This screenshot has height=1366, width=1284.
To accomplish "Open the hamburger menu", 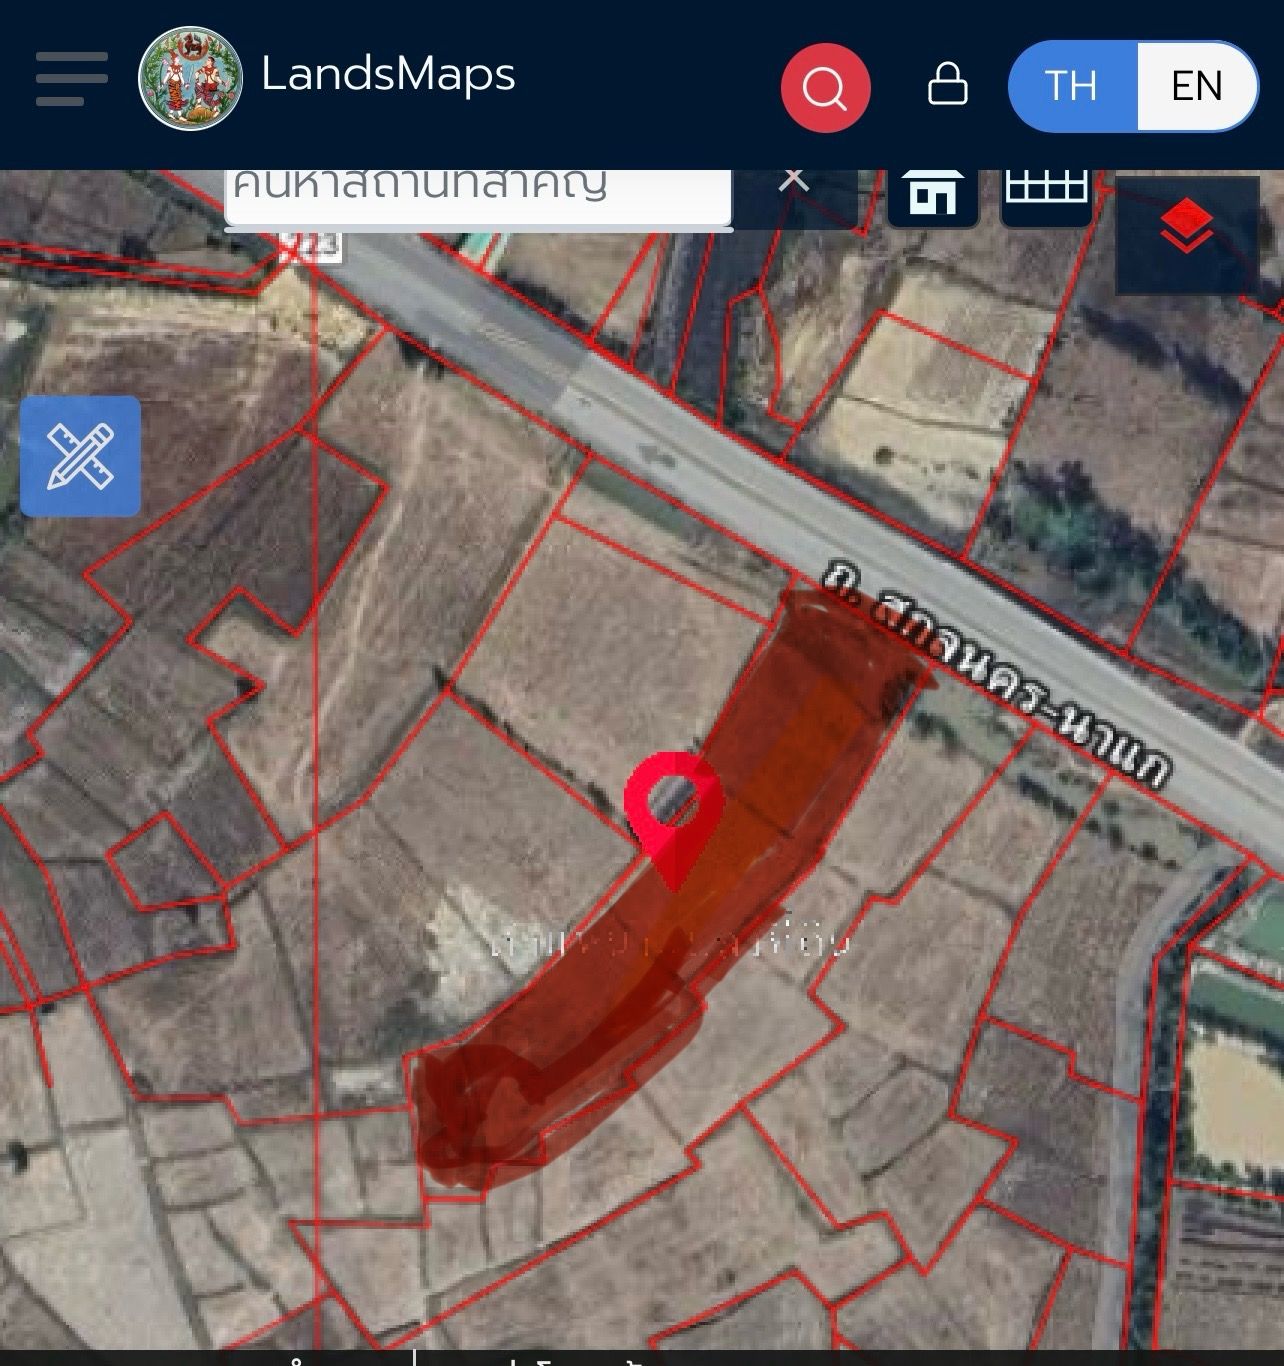I will pyautogui.click(x=72, y=79).
